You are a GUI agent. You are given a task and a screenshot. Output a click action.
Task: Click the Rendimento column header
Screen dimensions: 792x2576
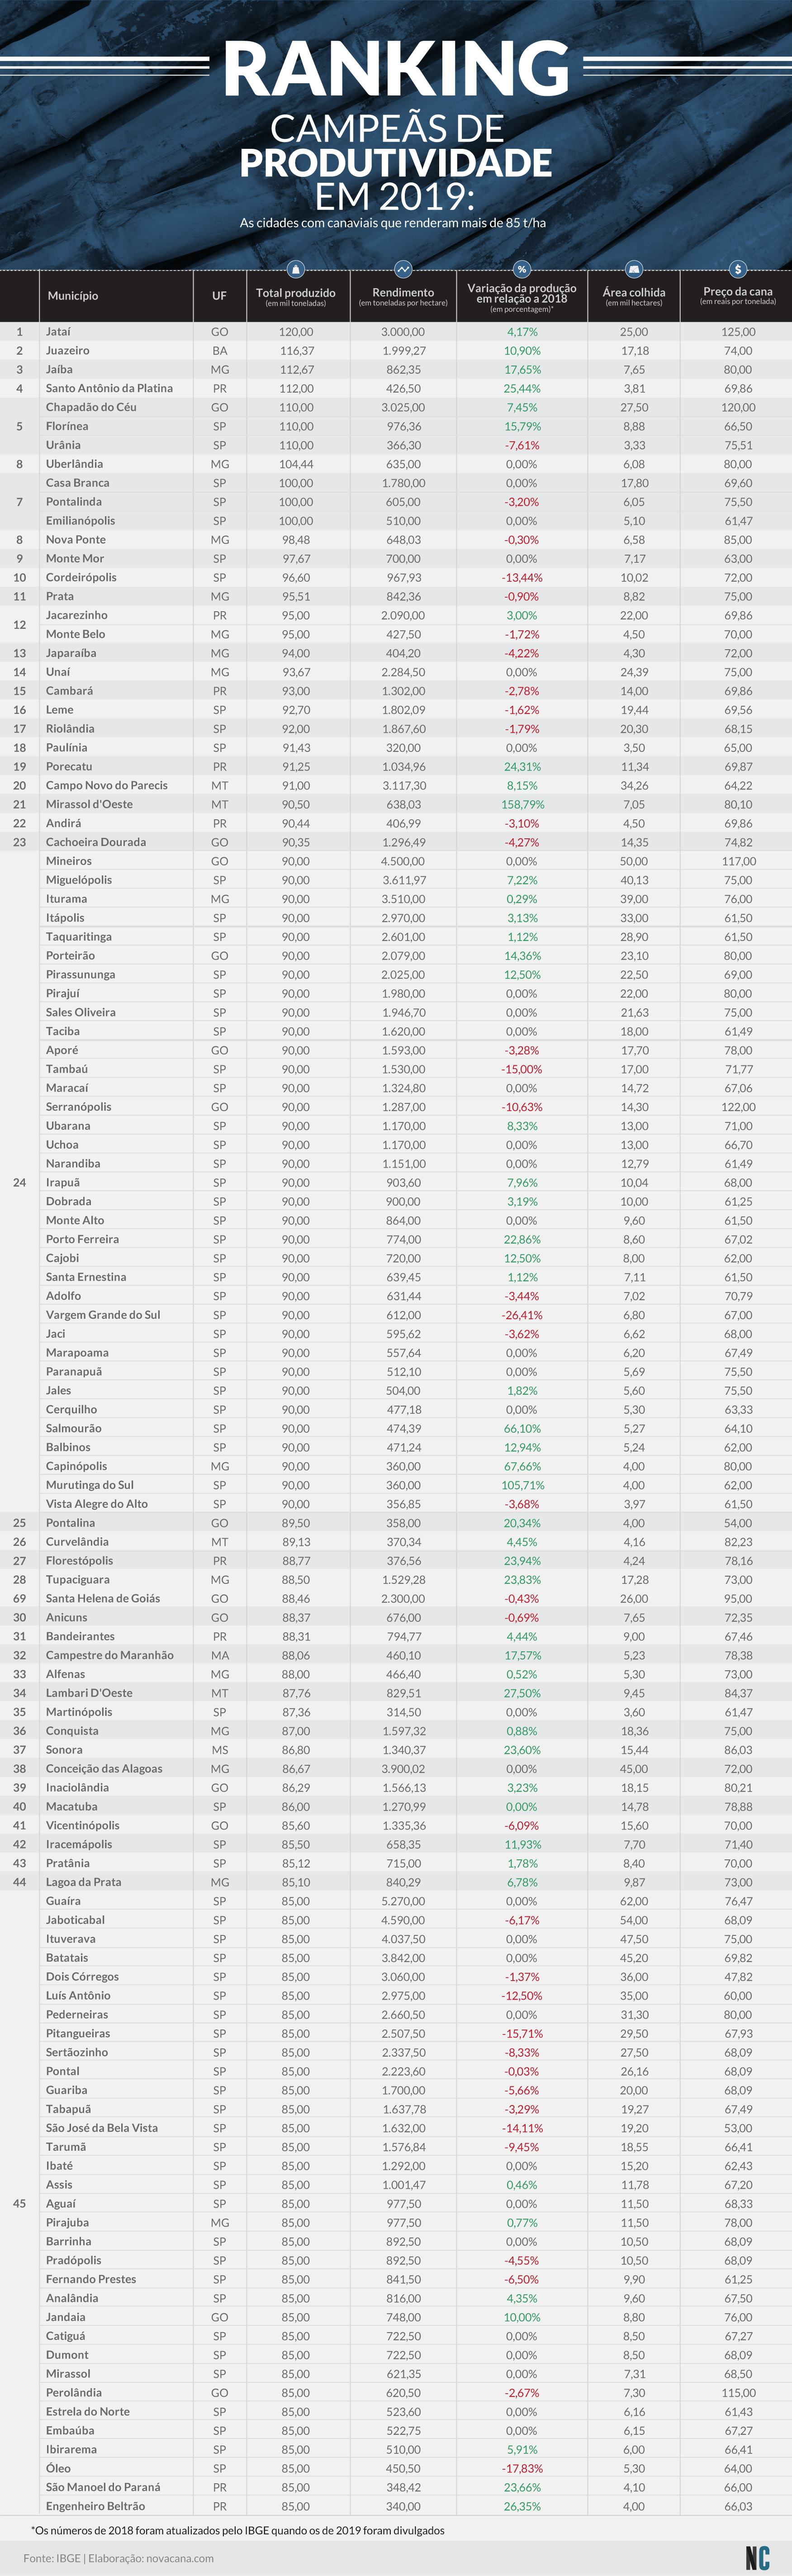coord(403,296)
